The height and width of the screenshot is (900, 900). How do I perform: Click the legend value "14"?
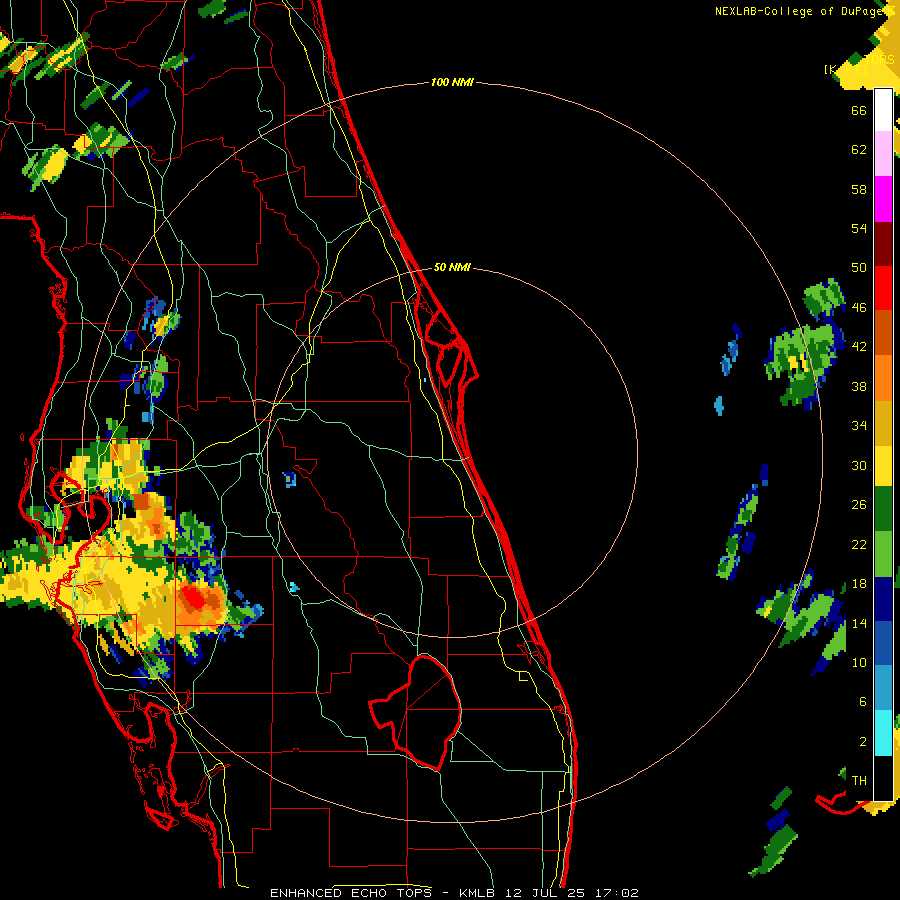(x=859, y=623)
